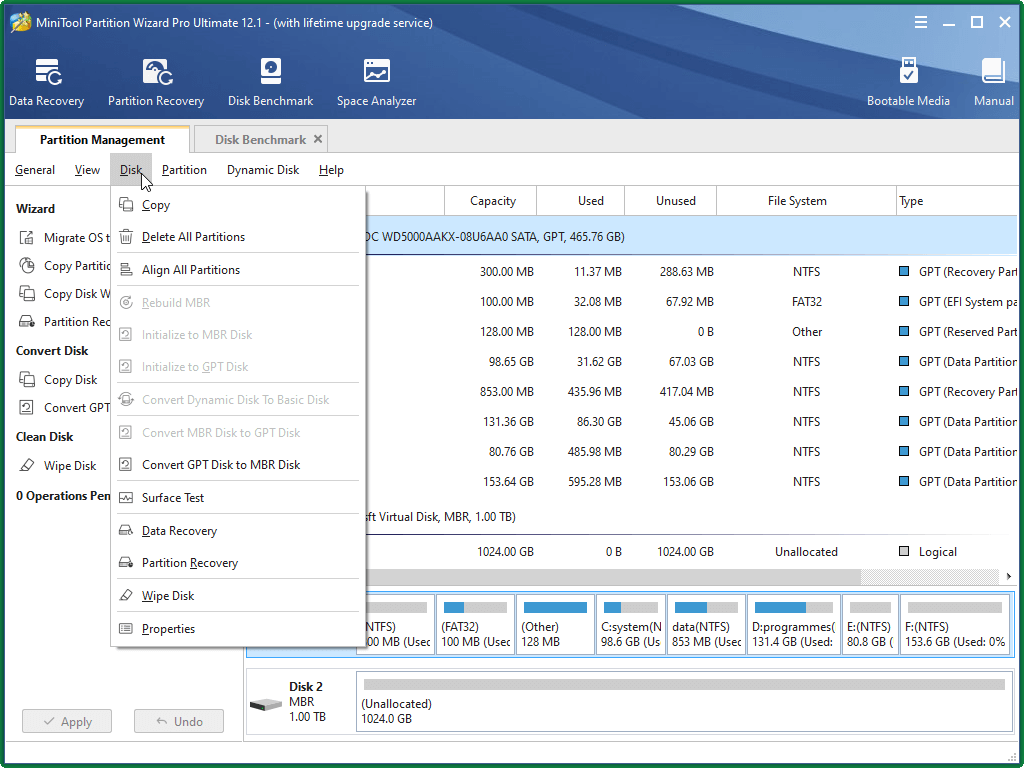Click the horizontal scrollbar right arrow
The width and height of the screenshot is (1024, 768).
point(1009,577)
